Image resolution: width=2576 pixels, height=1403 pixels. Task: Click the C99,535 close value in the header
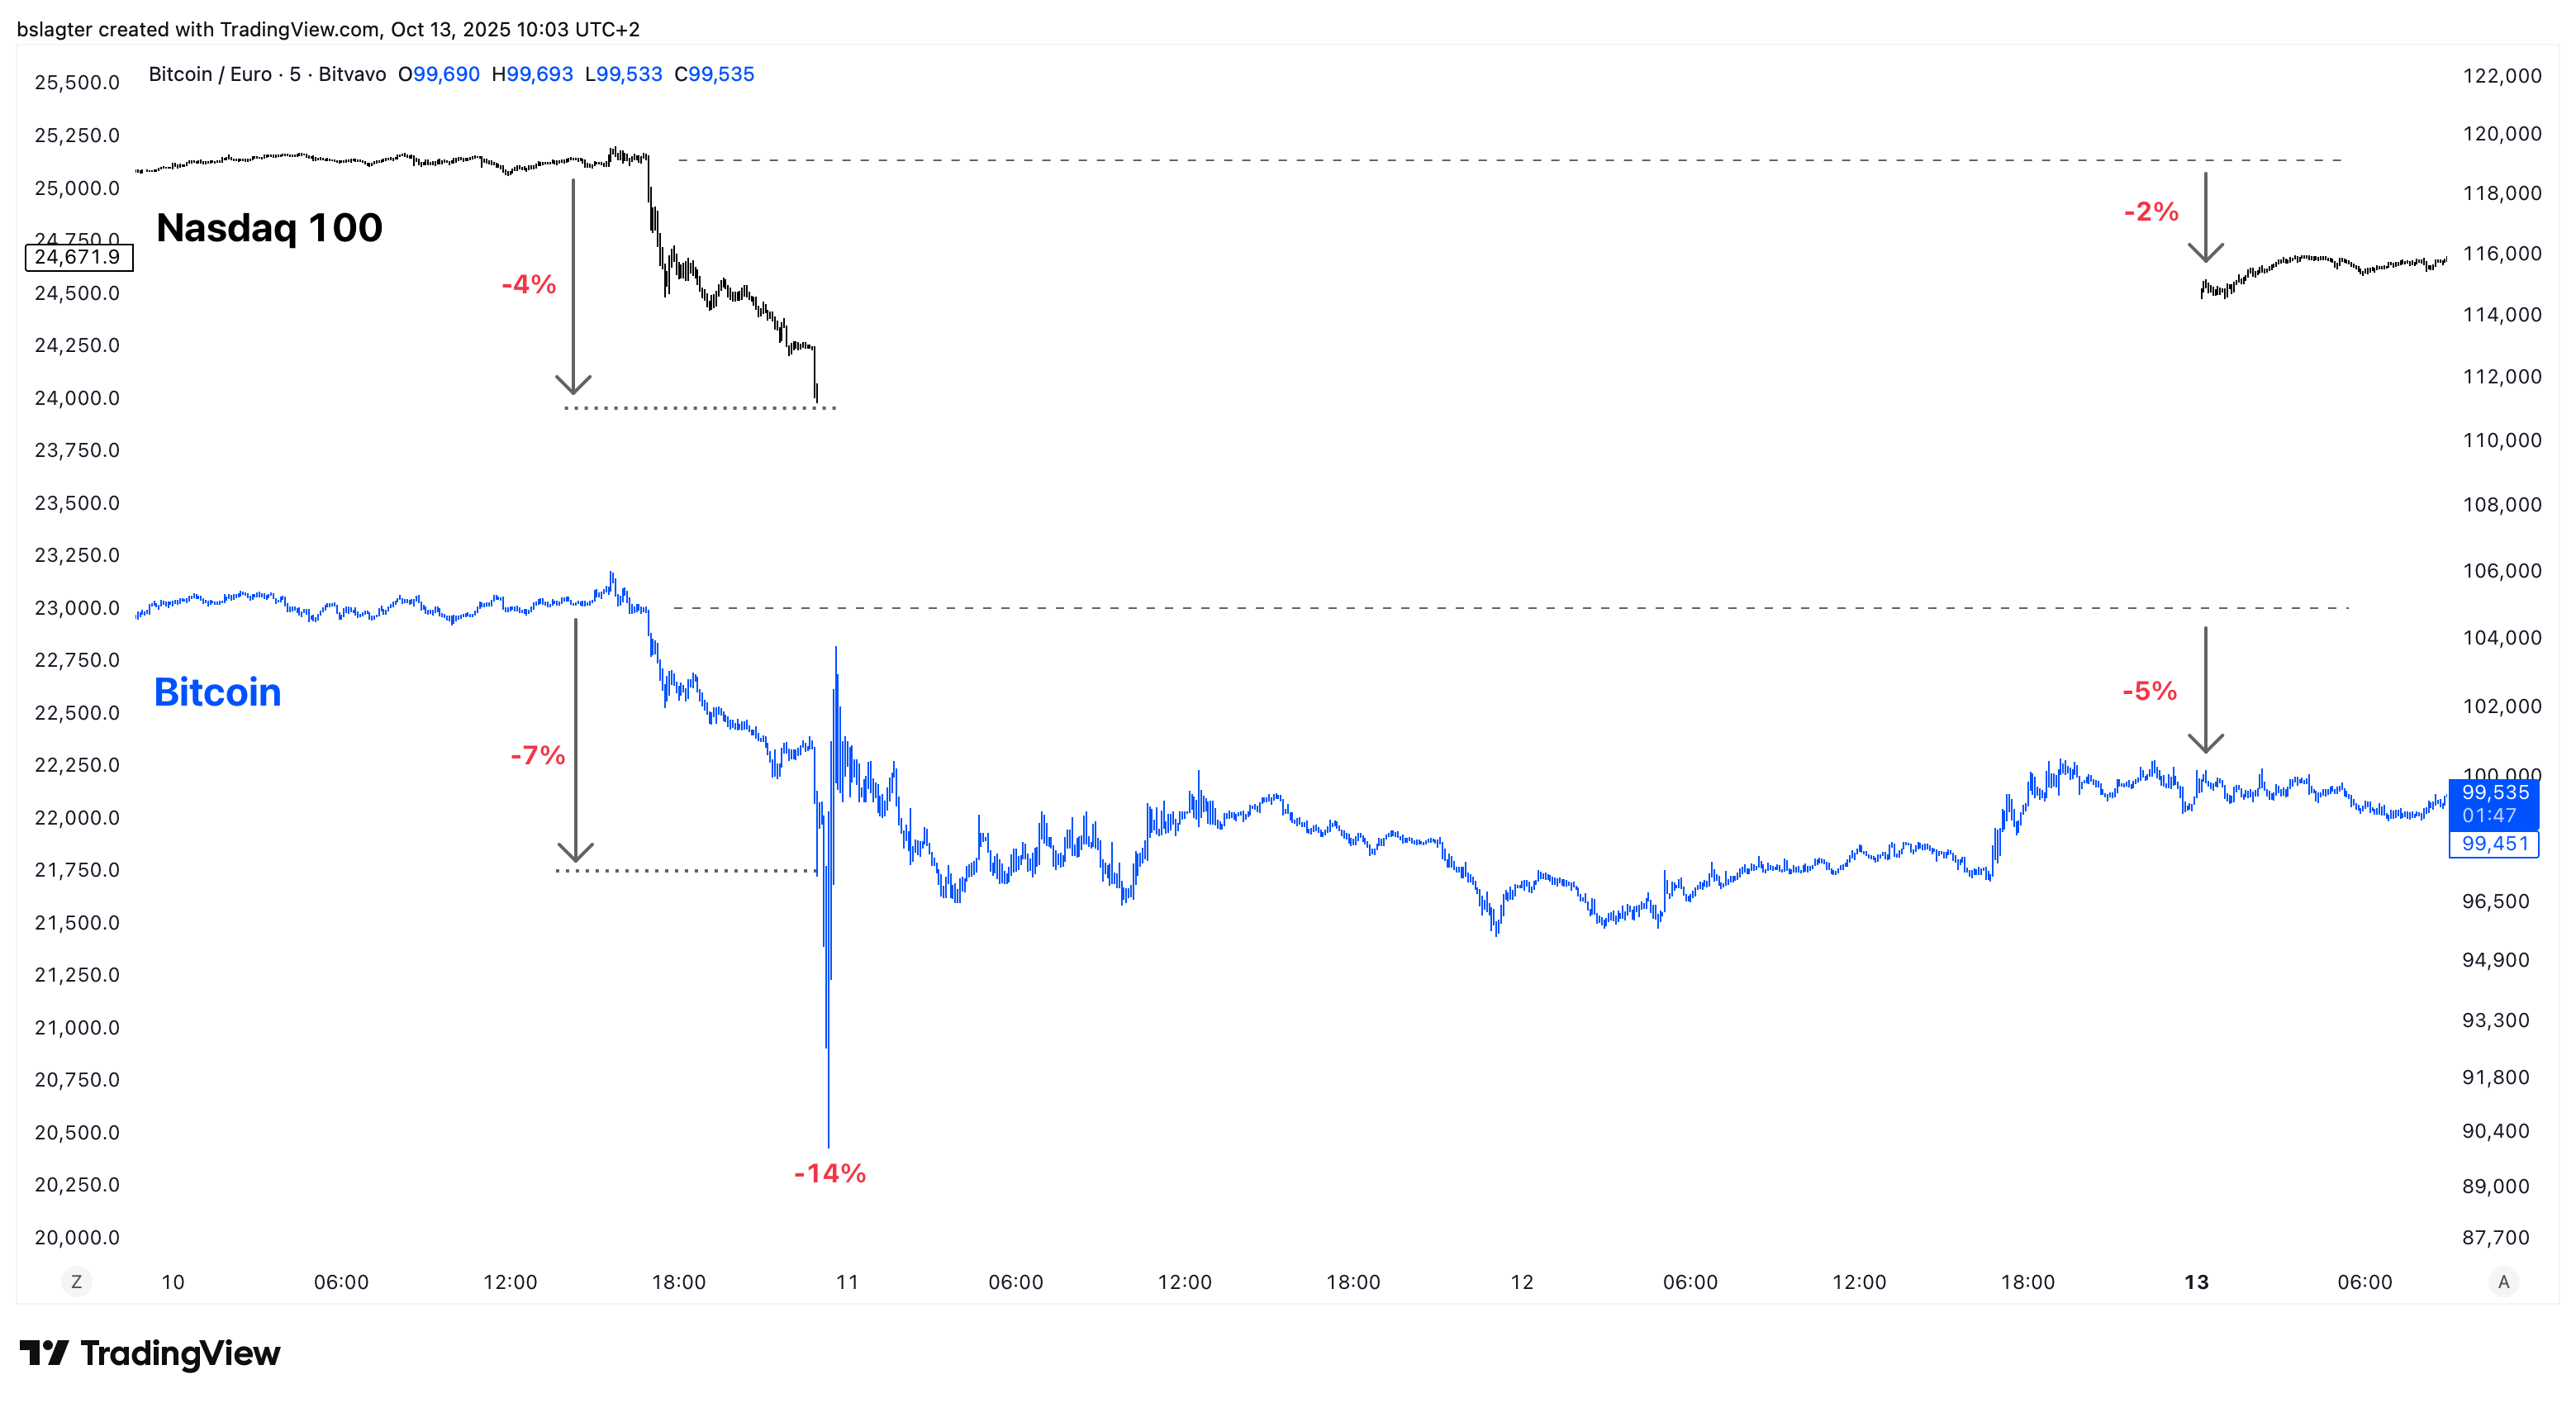[x=714, y=74]
